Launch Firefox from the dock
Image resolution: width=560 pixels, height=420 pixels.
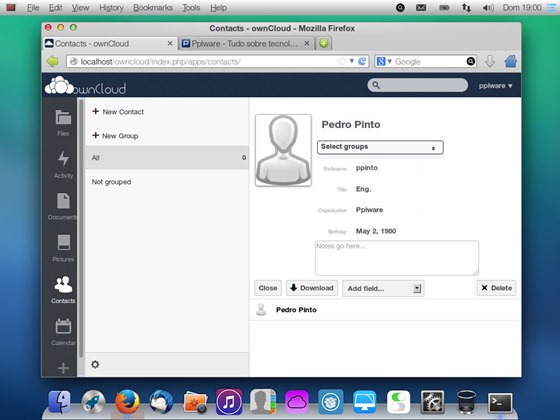(x=127, y=401)
